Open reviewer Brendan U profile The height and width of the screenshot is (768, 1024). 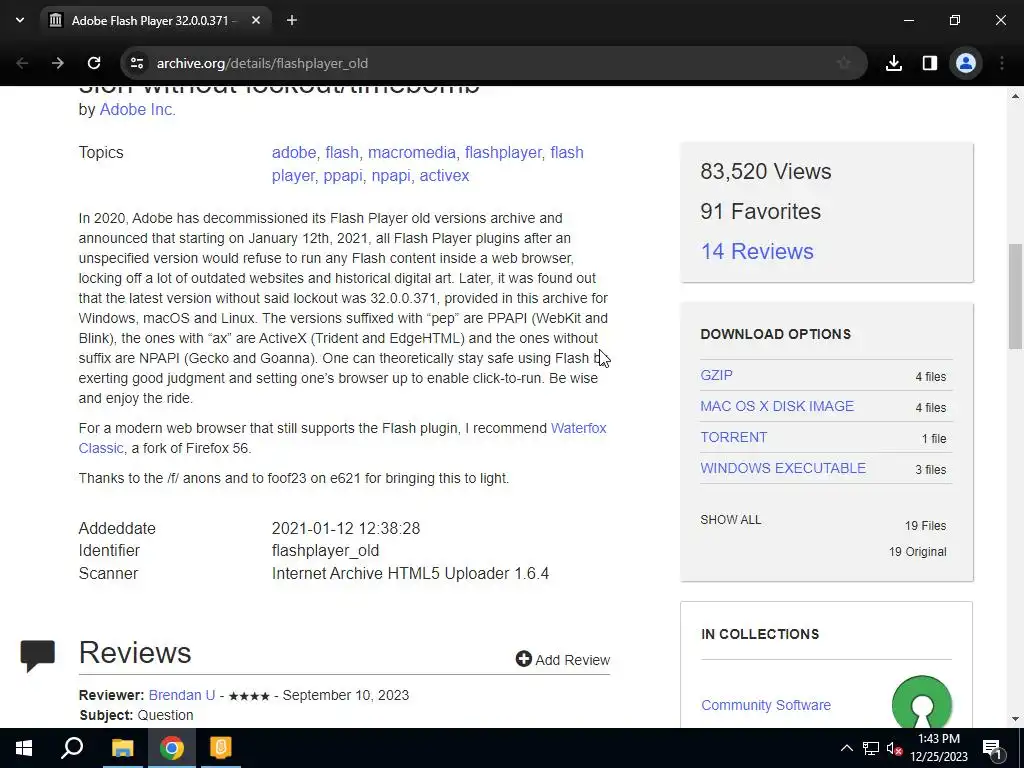coord(182,696)
